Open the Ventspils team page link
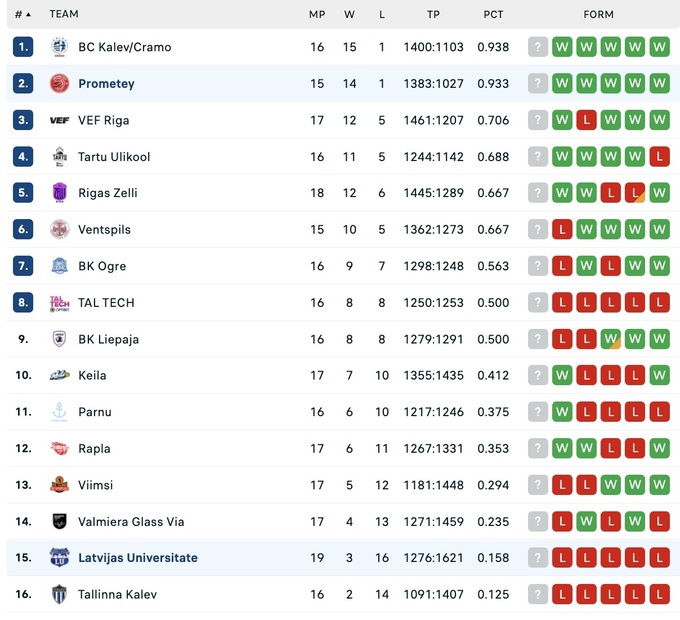Viewport: 680px width, 620px height. pyautogui.click(x=104, y=230)
